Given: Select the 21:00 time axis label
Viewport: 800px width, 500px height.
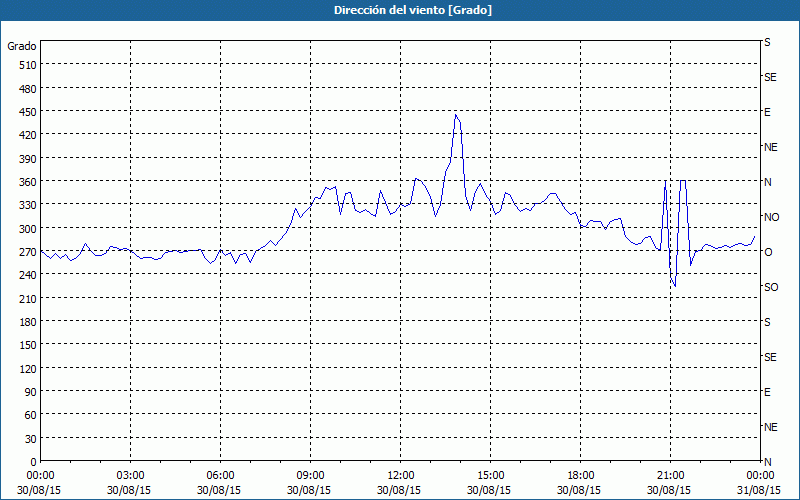Looking at the screenshot, I should tap(670, 476).
